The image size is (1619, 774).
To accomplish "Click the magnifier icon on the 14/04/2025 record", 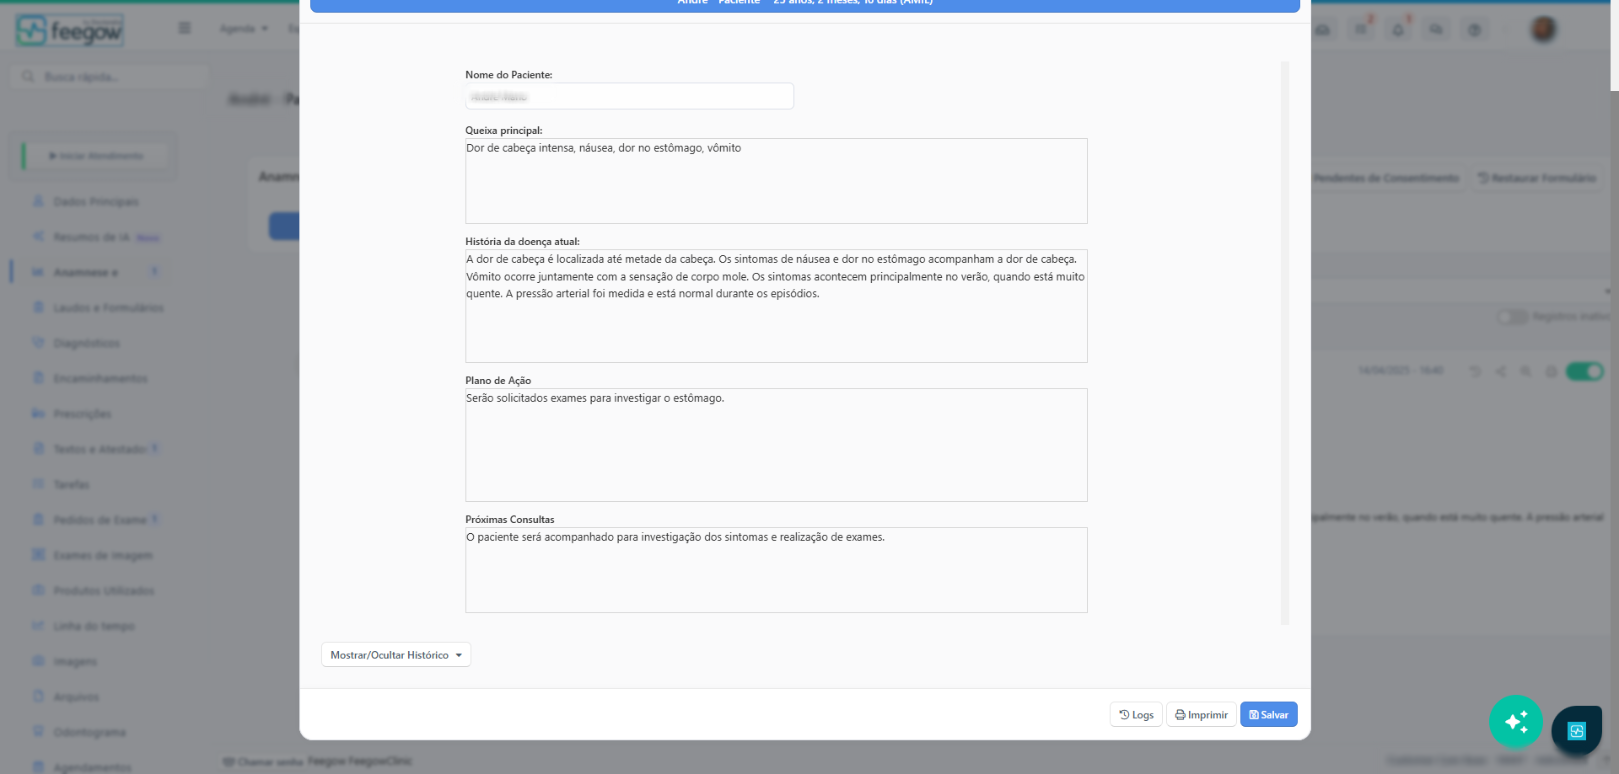I will pyautogui.click(x=1526, y=371).
